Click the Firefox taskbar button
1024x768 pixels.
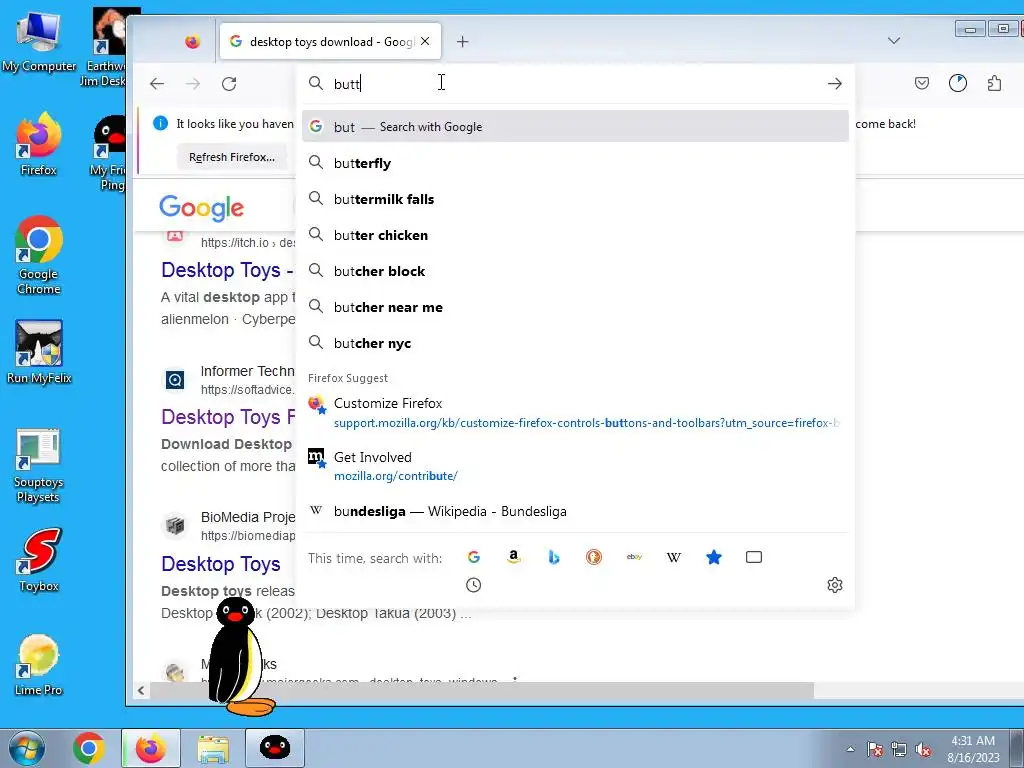tap(151, 748)
